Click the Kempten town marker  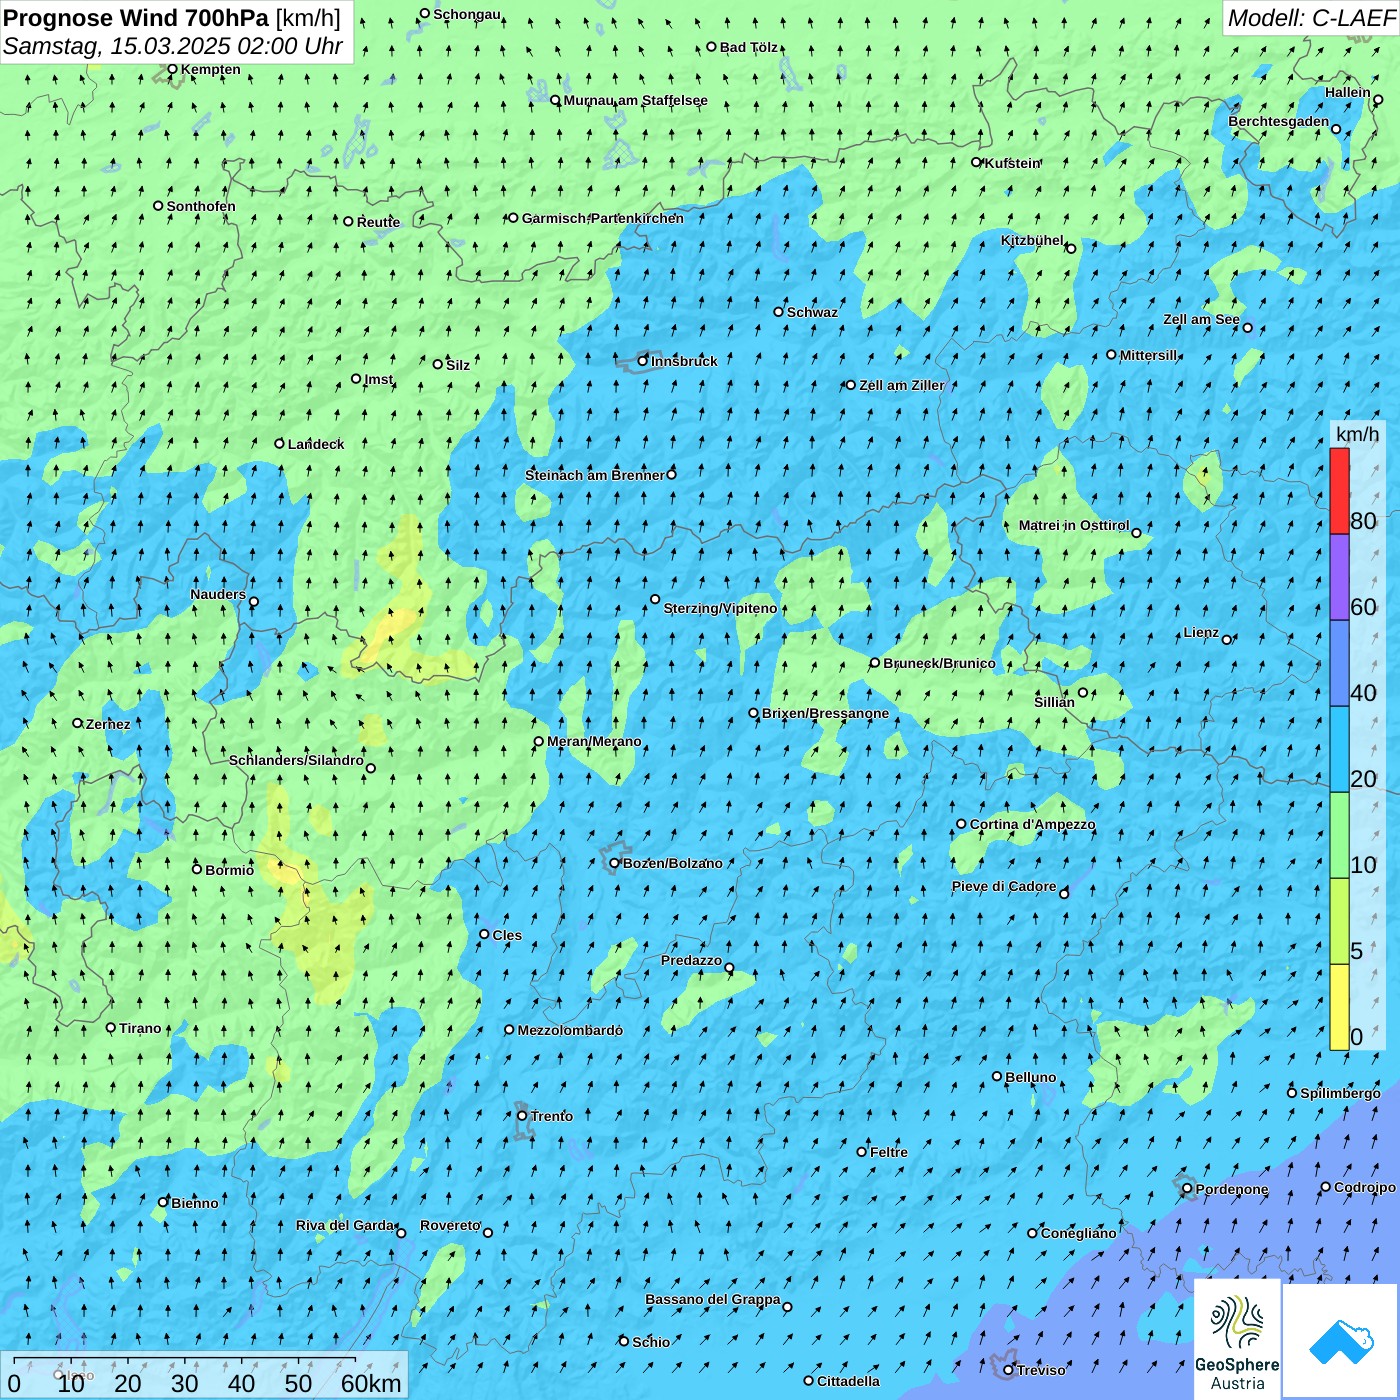(x=172, y=69)
